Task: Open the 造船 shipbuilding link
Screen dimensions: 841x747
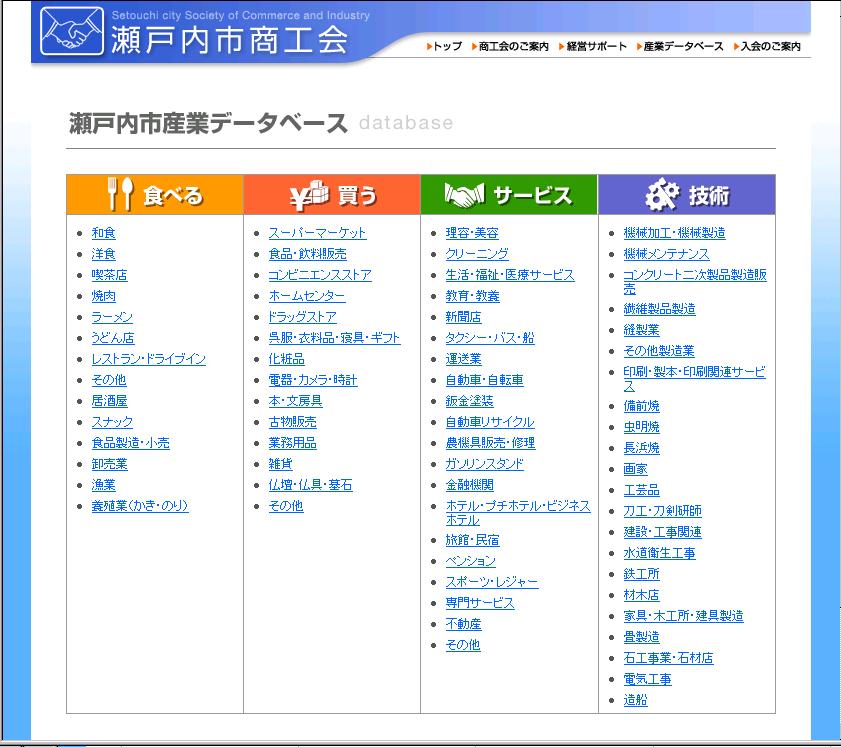Action: [x=635, y=700]
